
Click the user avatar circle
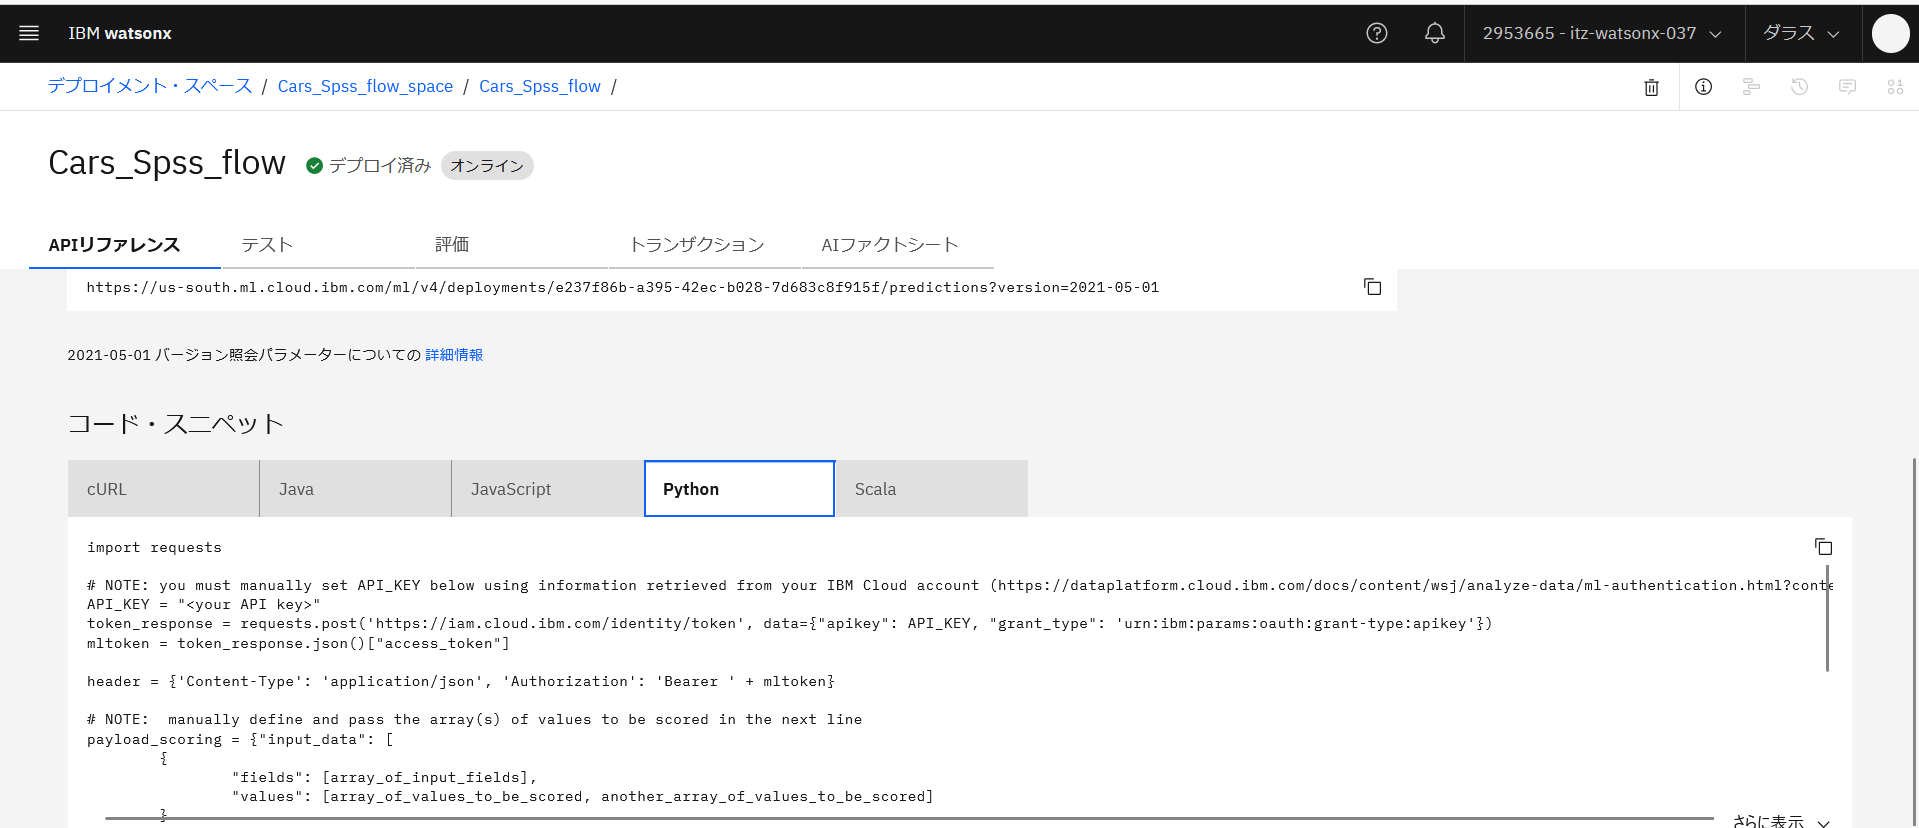[1890, 33]
